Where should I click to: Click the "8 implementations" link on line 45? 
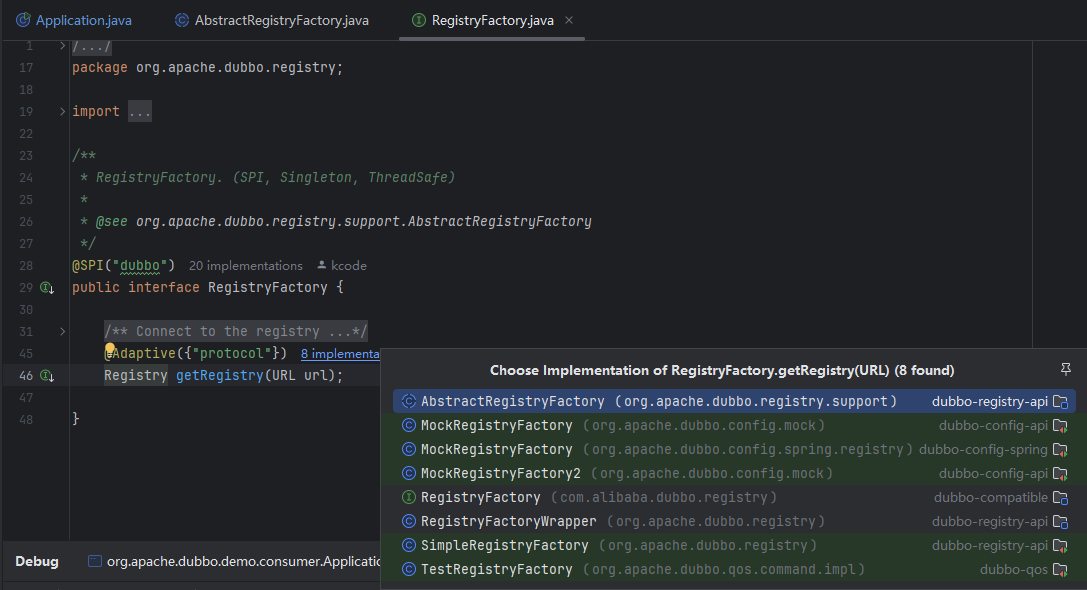tap(340, 354)
